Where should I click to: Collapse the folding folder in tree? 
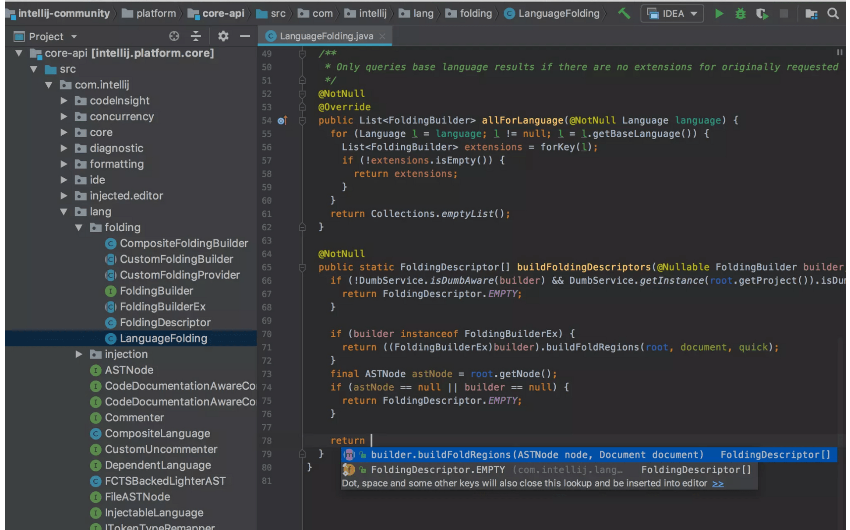[80, 228]
